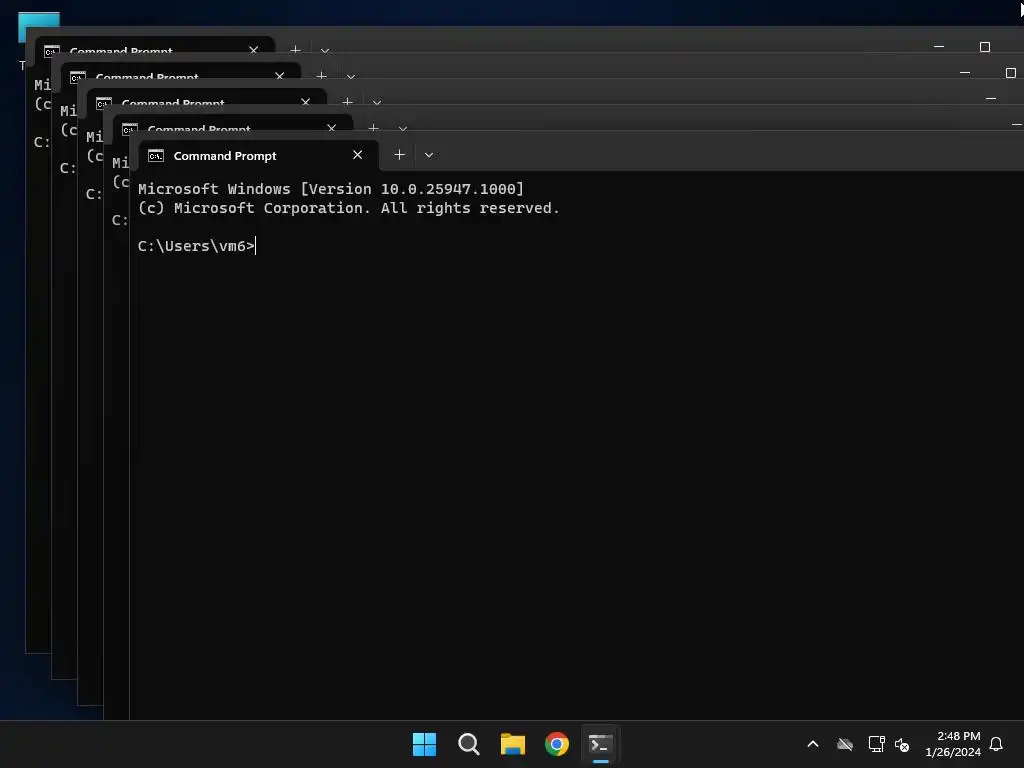This screenshot has width=1024, height=768.
Task: Click the C:\Users\vm6> prompt in front window
Action: [196, 246]
